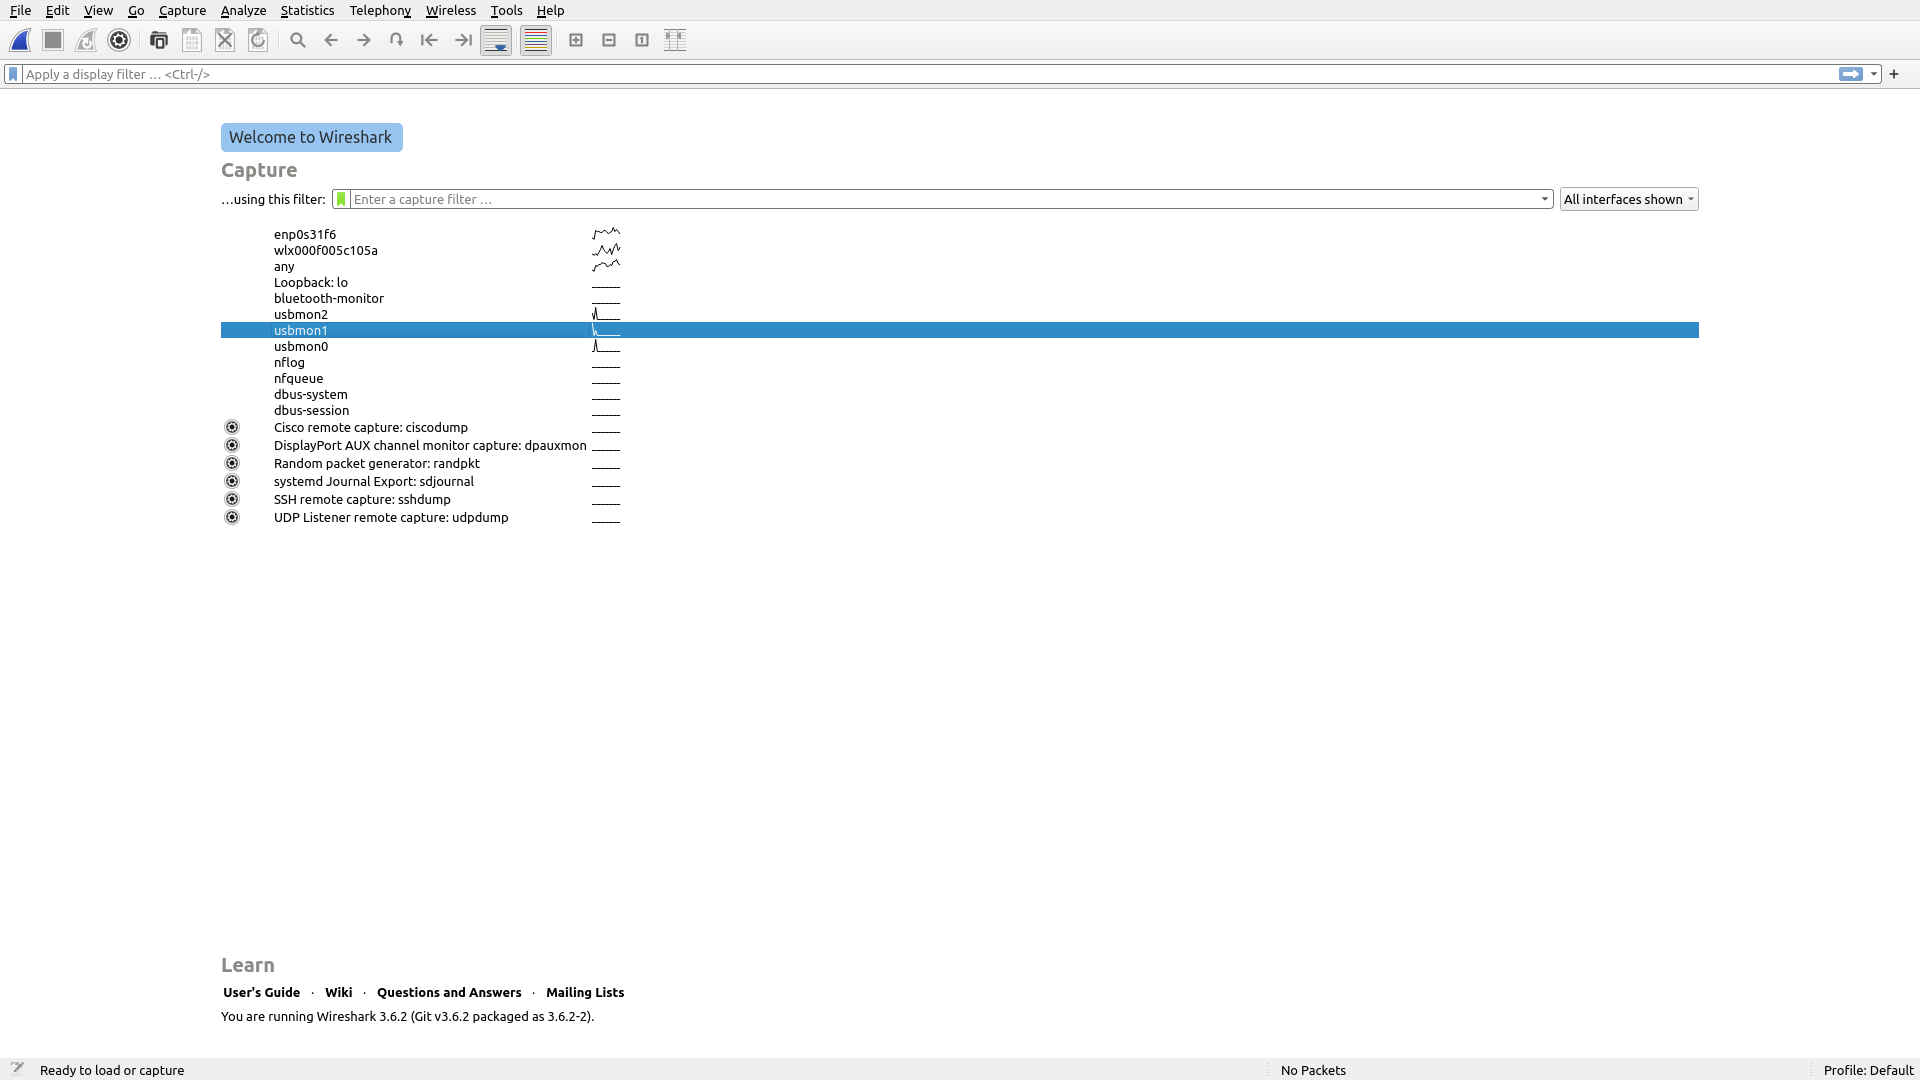Click the green capture filter bookmark icon
This screenshot has width=1920, height=1080.
(x=341, y=199)
